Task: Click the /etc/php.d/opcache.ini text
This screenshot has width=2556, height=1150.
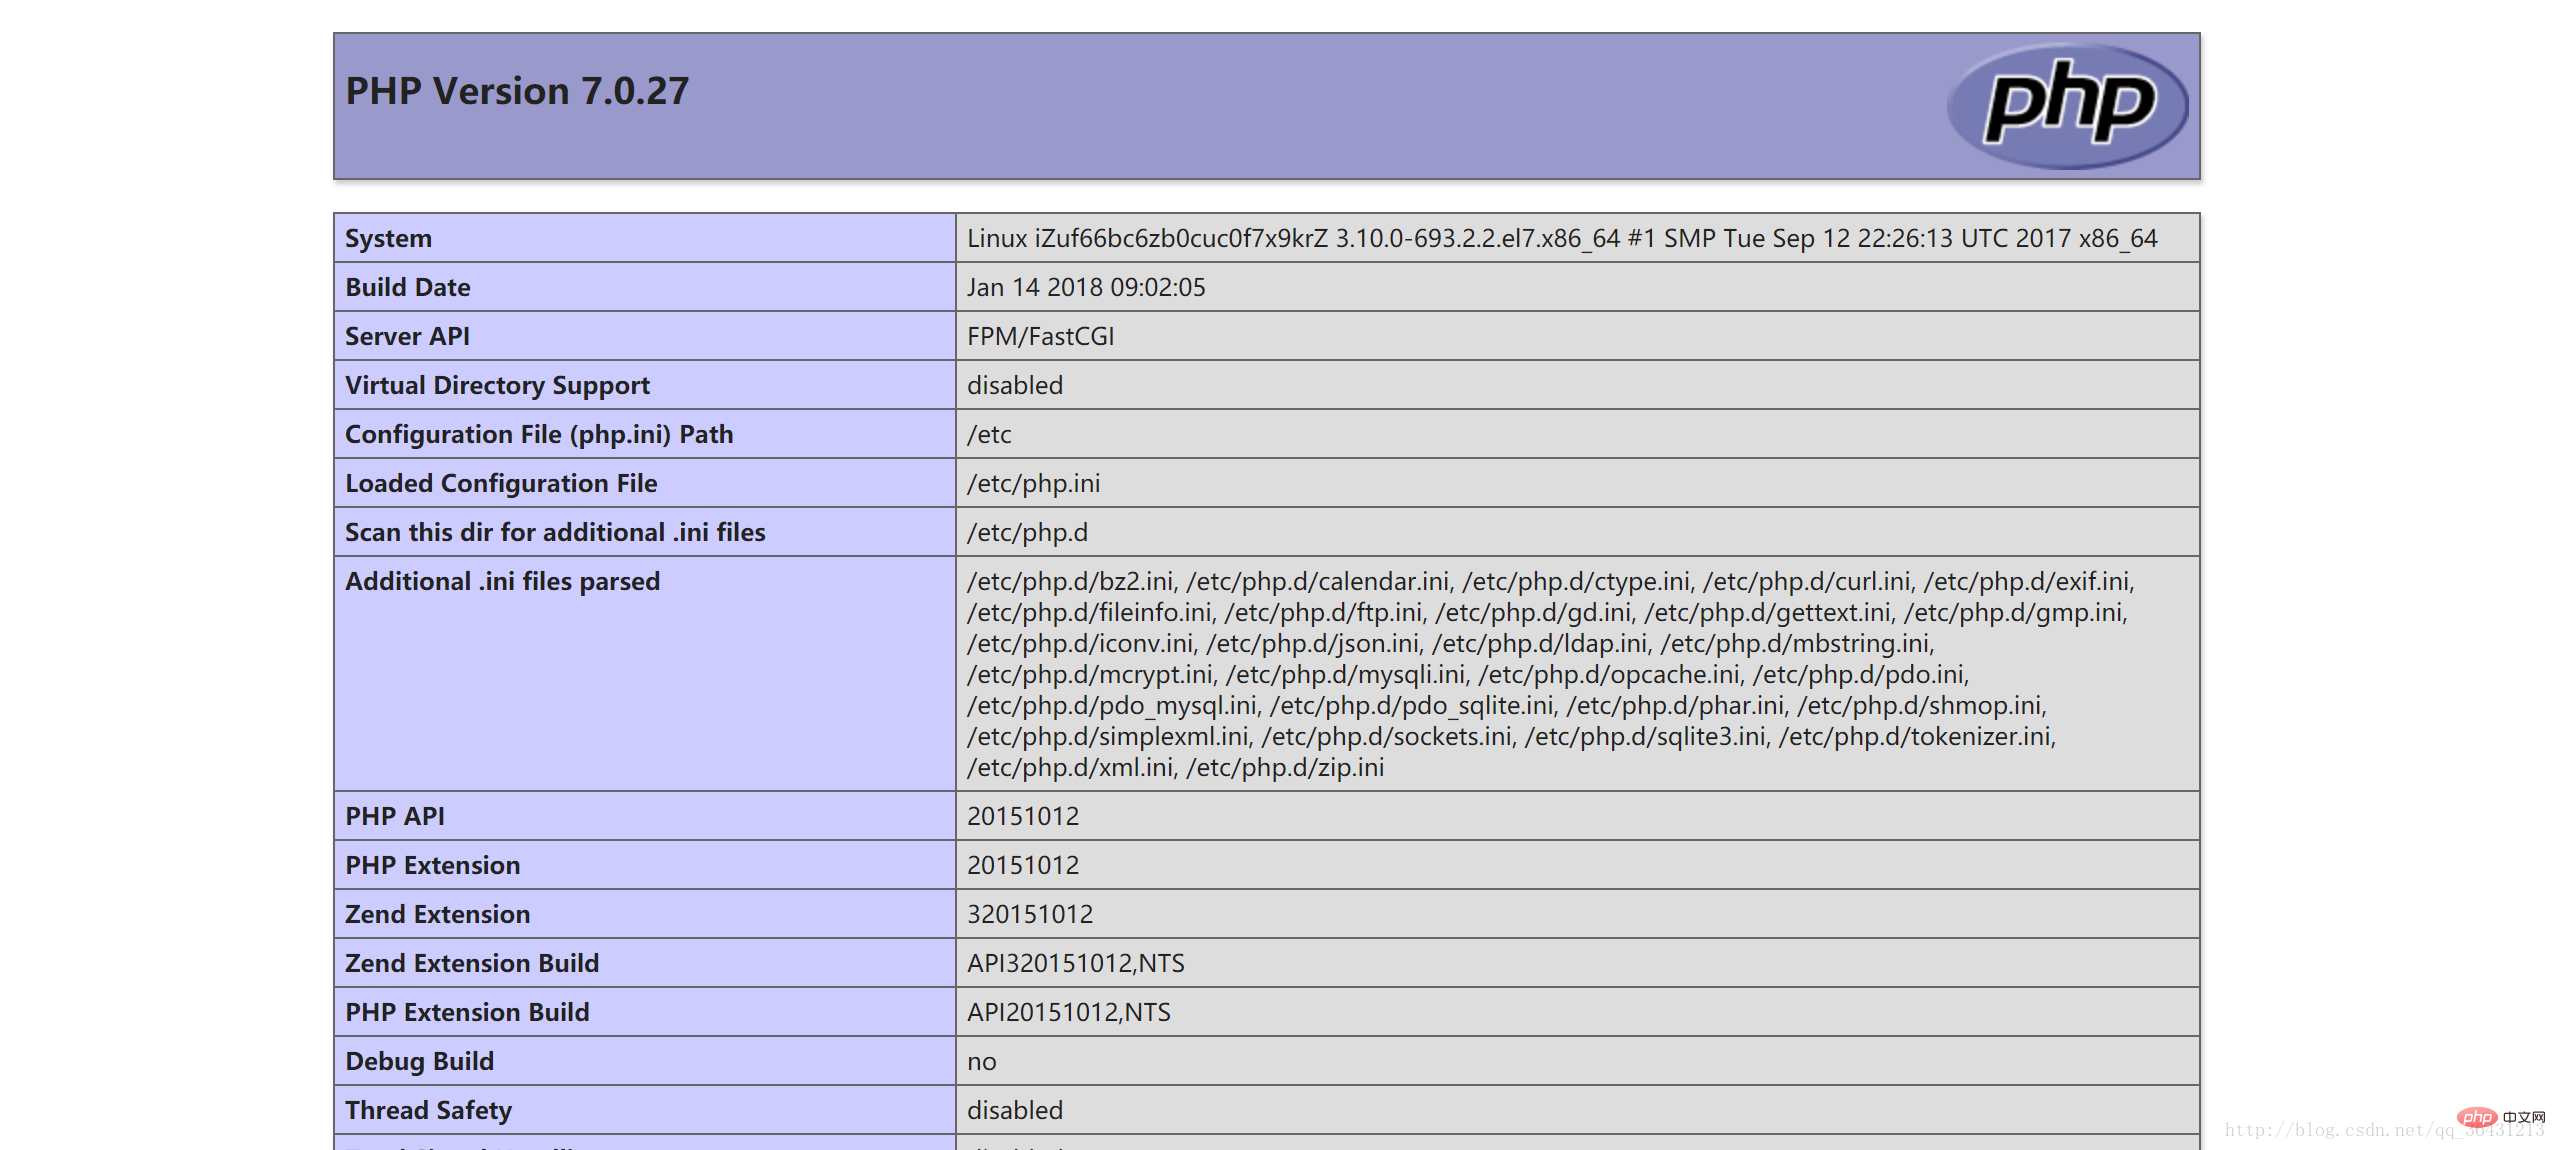Action: pos(1609,674)
